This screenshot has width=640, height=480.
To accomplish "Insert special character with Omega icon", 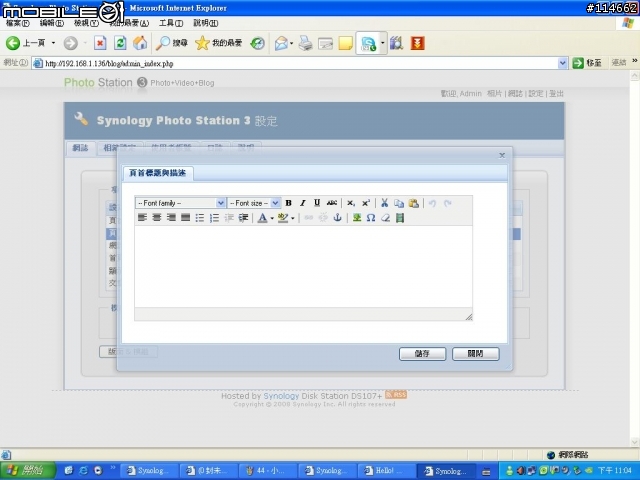I will click(x=371, y=218).
